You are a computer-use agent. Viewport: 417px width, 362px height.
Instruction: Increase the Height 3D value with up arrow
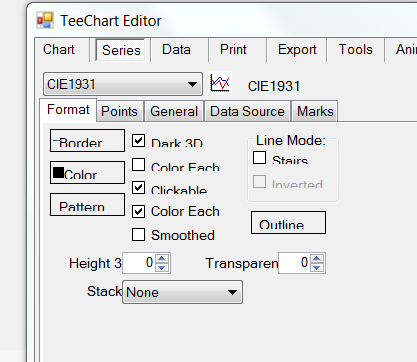click(162, 259)
